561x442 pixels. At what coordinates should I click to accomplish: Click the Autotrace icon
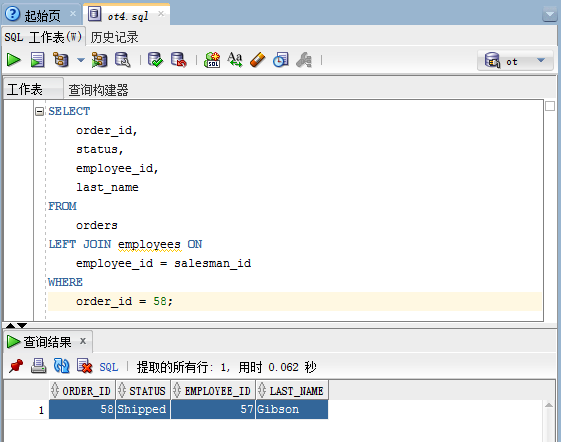[99, 60]
